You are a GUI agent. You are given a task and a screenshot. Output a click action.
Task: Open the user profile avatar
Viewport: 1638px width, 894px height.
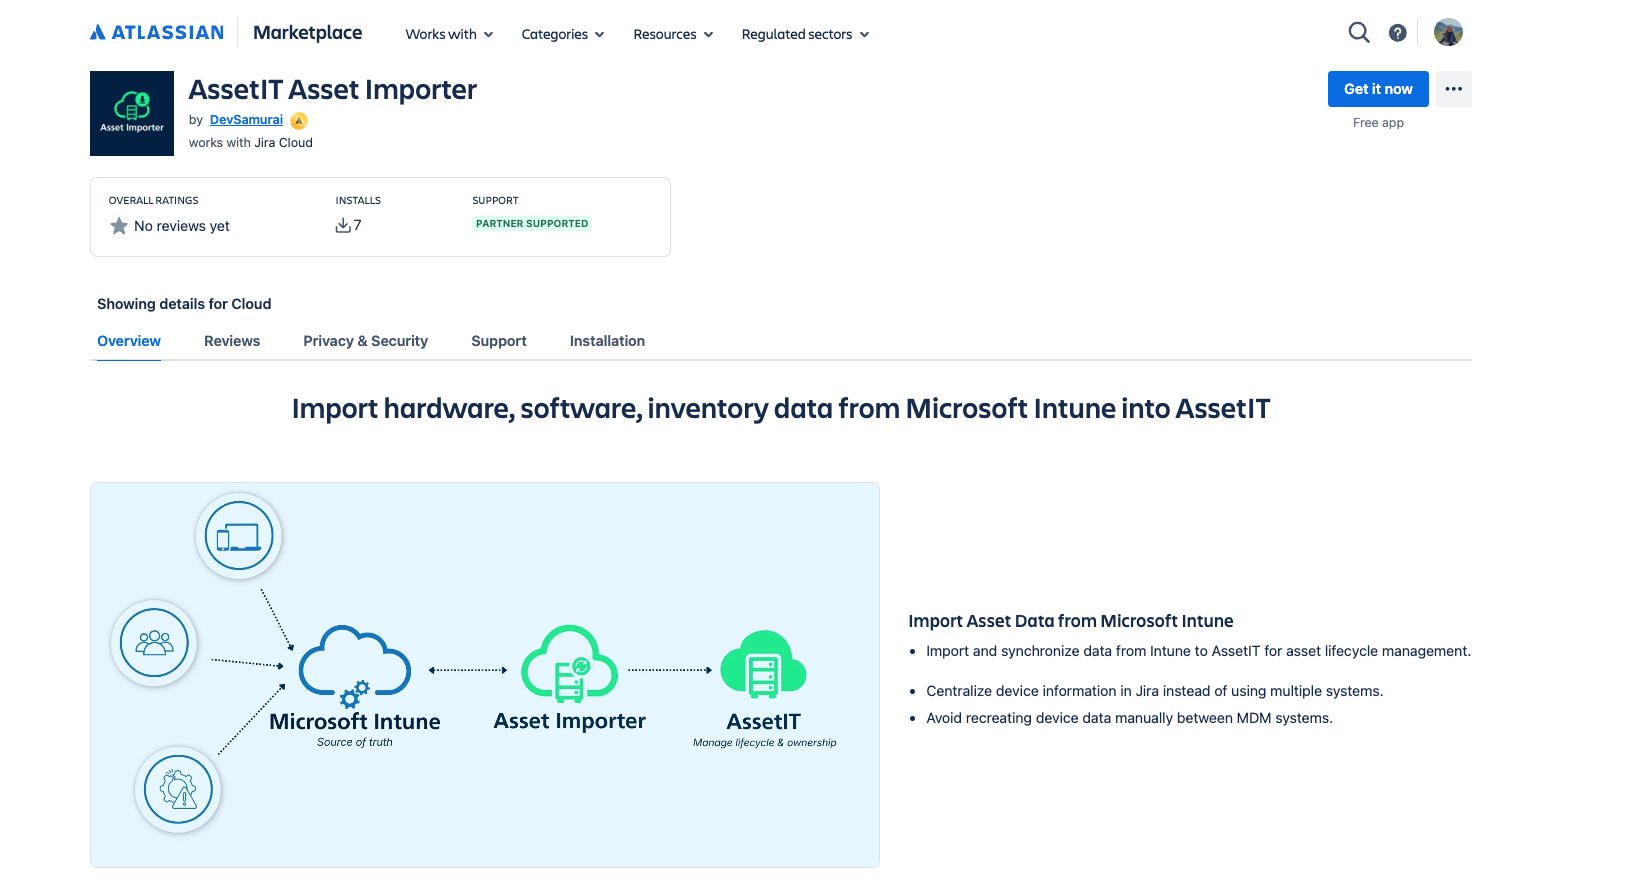point(1447,33)
